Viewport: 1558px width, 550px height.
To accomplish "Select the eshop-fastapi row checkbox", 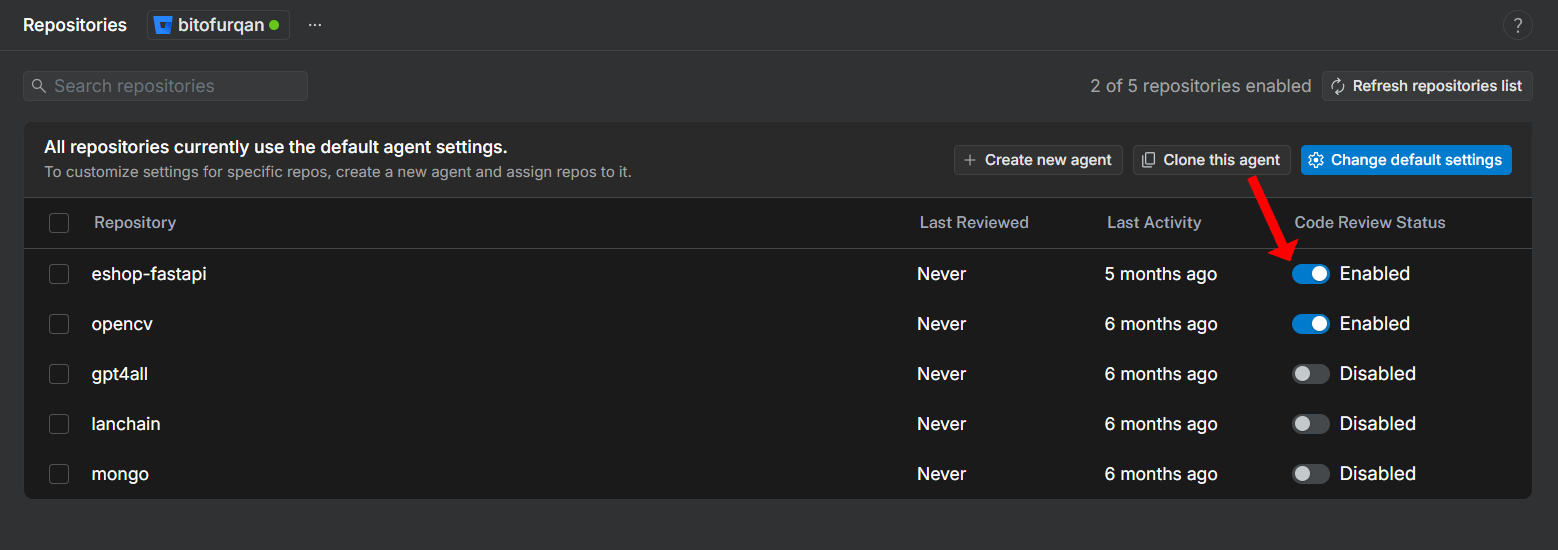I will click(59, 274).
